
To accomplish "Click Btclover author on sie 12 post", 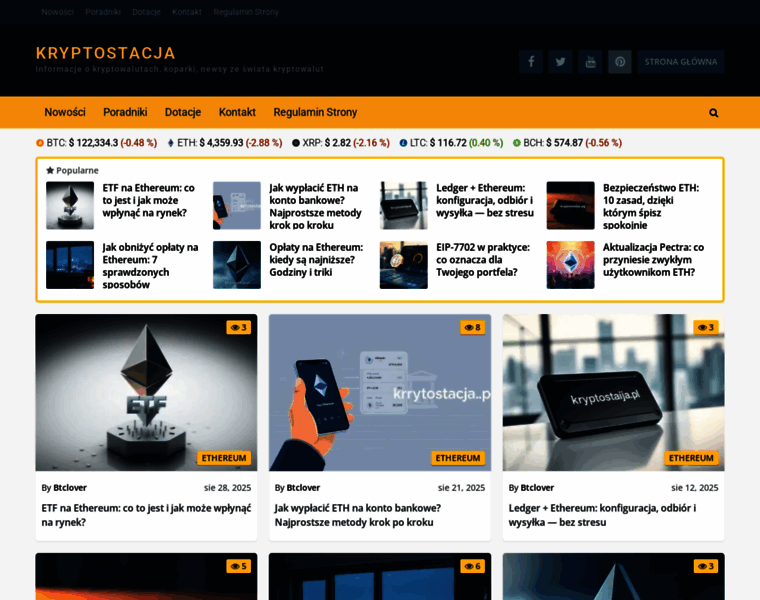I will point(537,488).
